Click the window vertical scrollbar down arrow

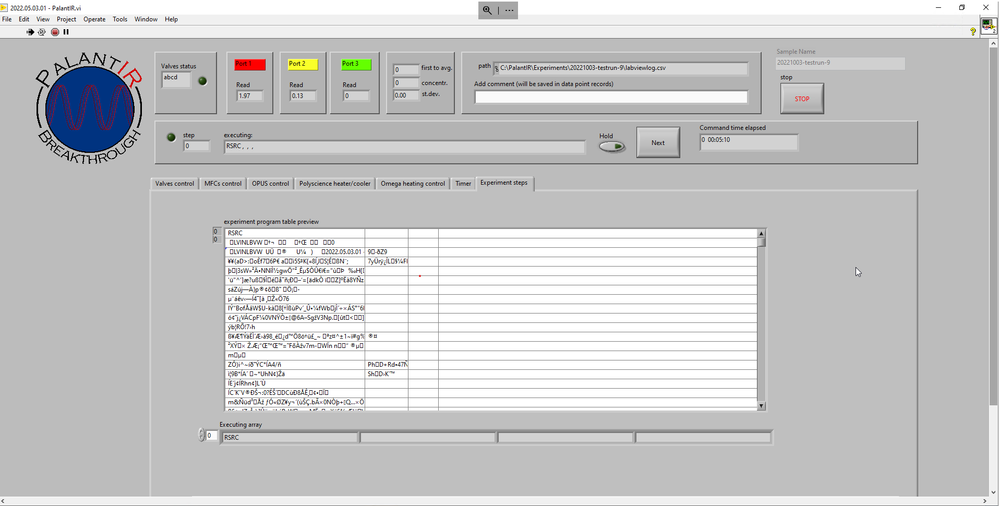click(994, 492)
